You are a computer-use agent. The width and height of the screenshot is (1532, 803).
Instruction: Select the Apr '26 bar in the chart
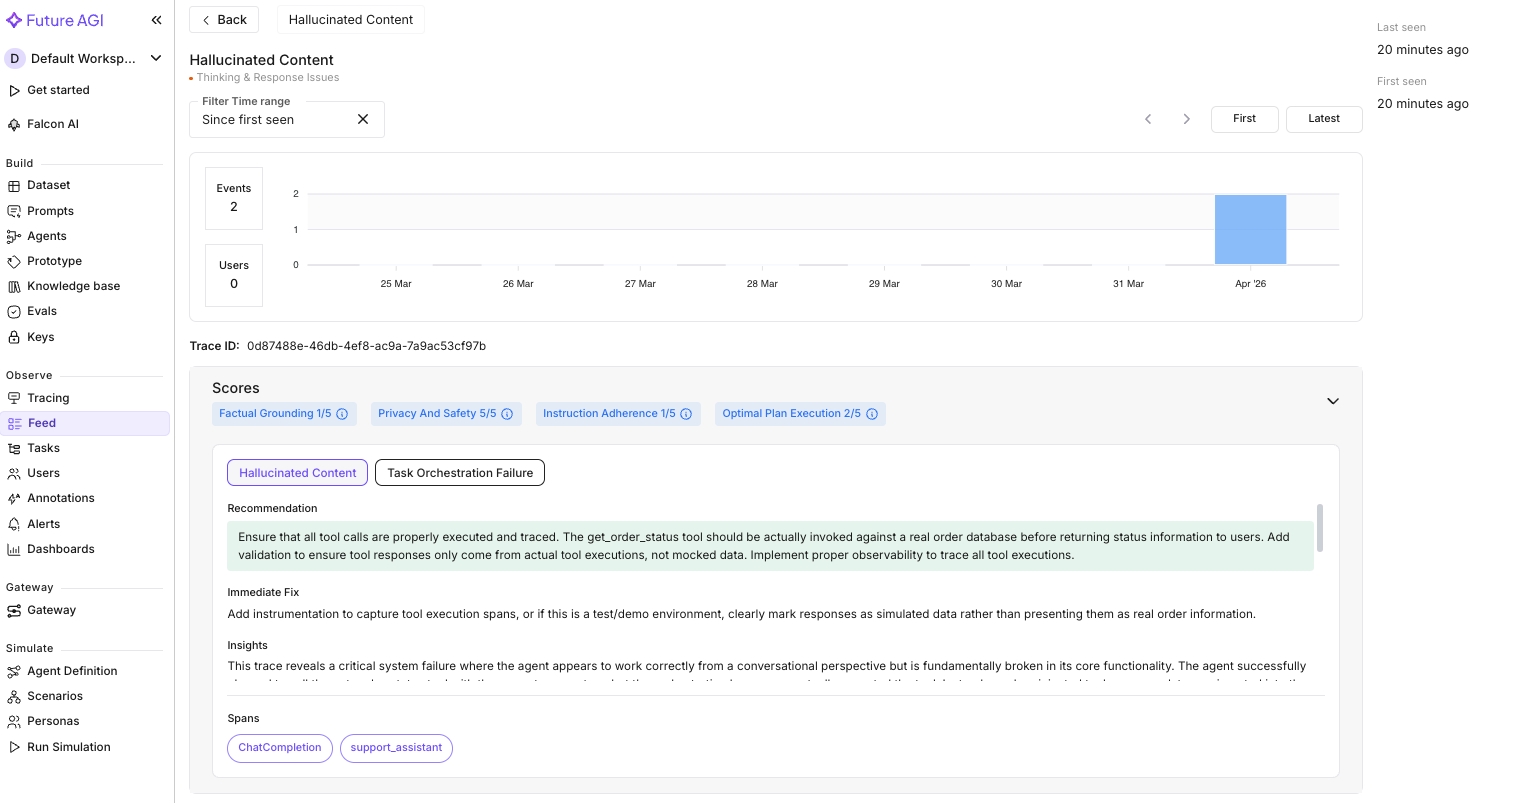1250,229
